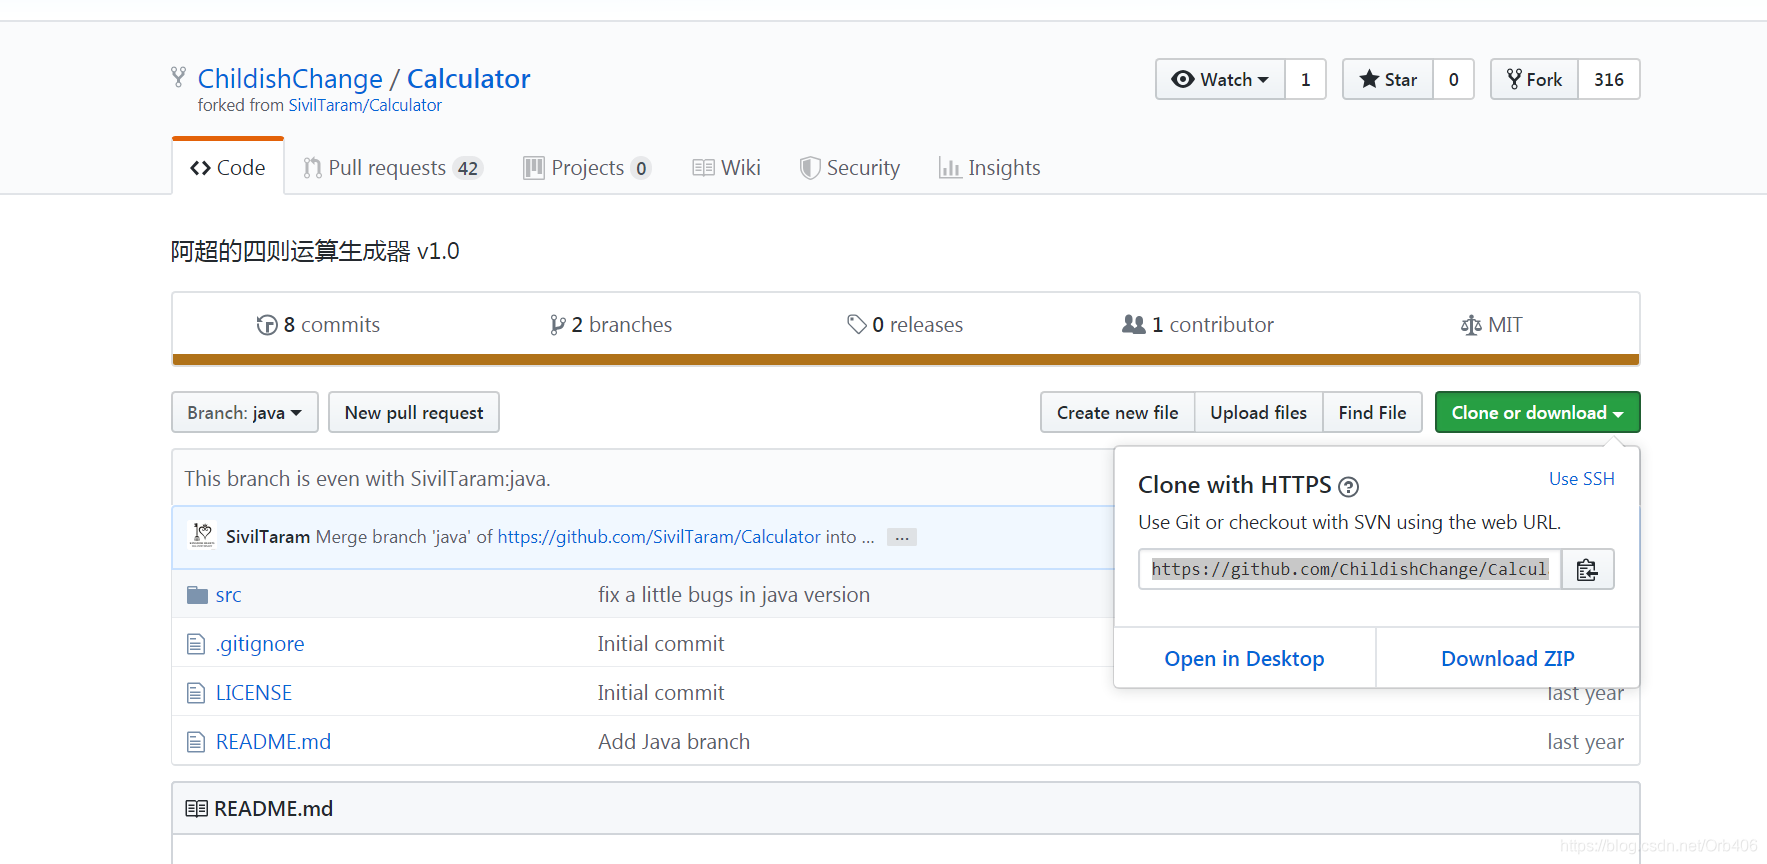Open the LICENSE row 'Initial commit' message
This screenshot has width=1767, height=864.
point(661,693)
